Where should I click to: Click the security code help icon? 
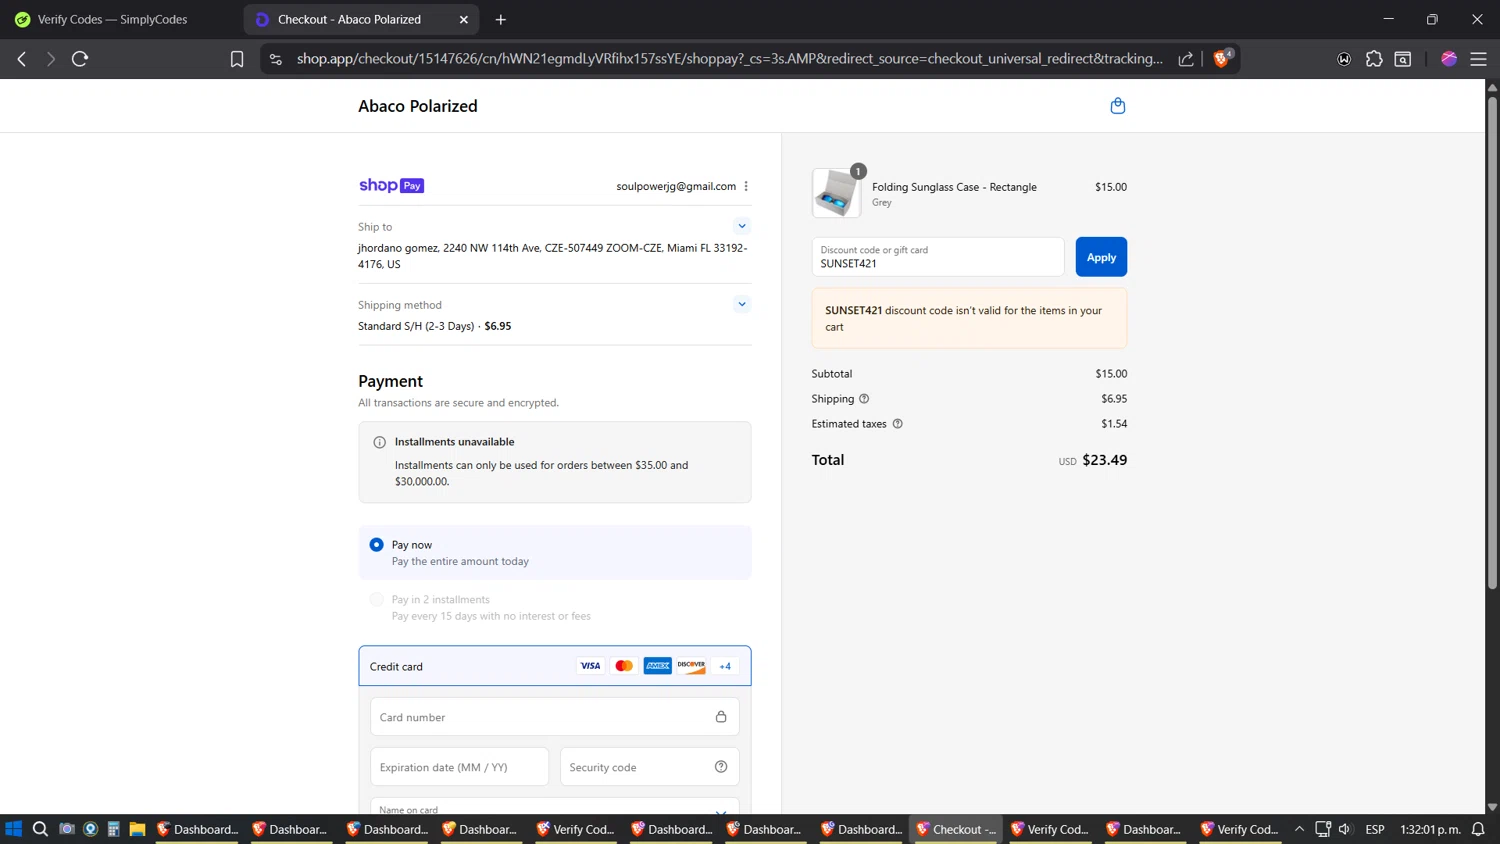721,767
